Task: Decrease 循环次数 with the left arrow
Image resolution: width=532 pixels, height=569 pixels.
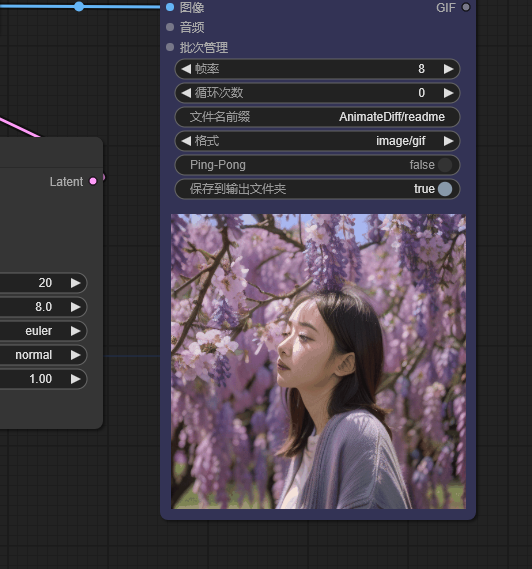Action: tap(186, 93)
